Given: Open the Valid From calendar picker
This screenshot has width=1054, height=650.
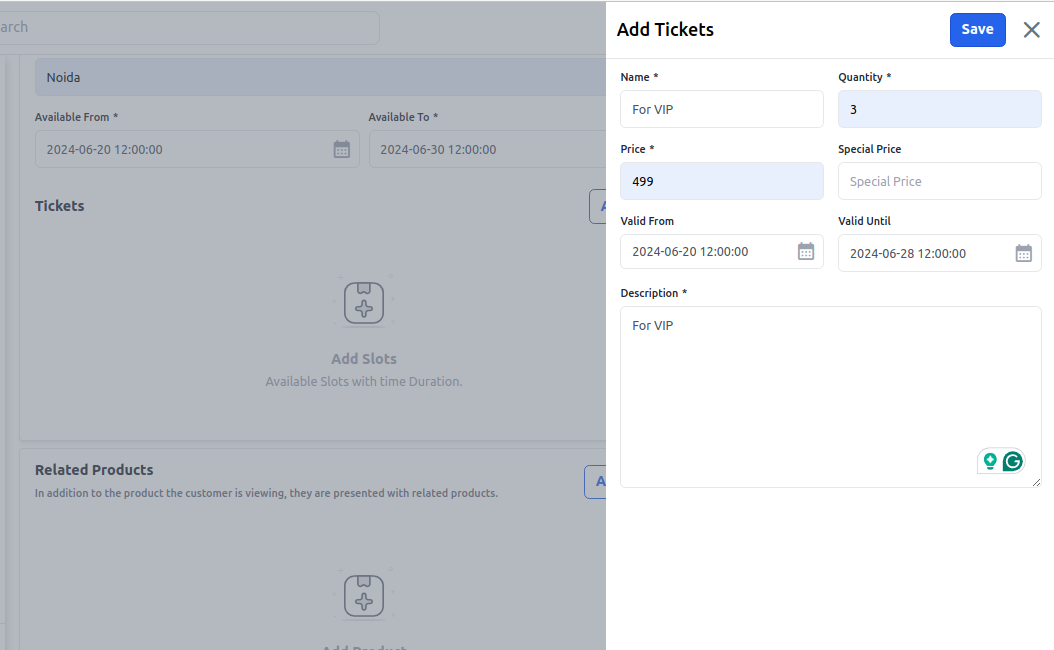Looking at the screenshot, I should pos(806,252).
